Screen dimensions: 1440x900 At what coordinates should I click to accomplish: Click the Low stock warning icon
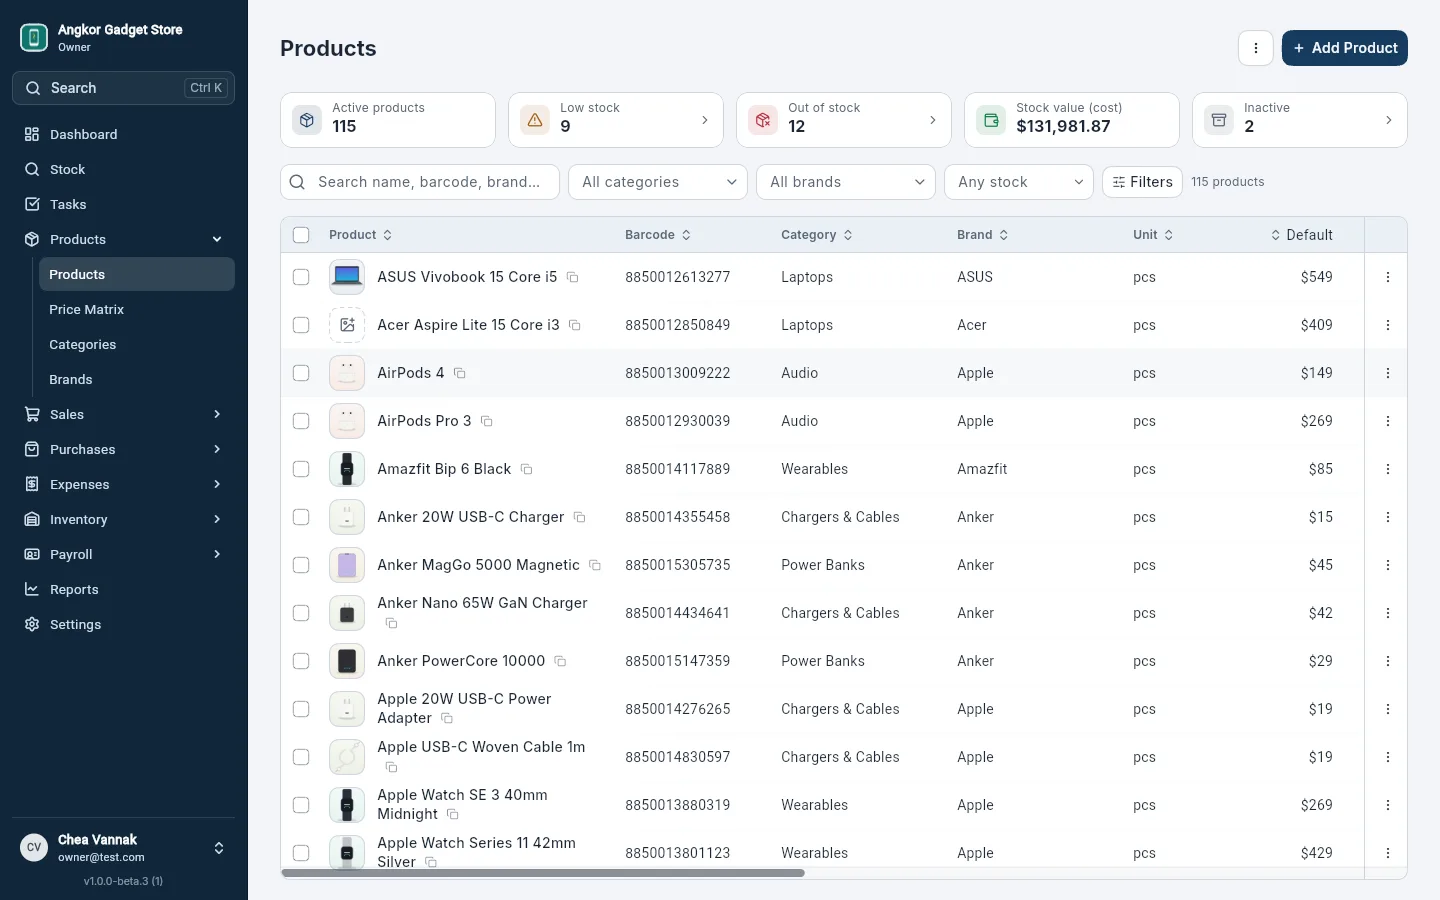point(535,120)
